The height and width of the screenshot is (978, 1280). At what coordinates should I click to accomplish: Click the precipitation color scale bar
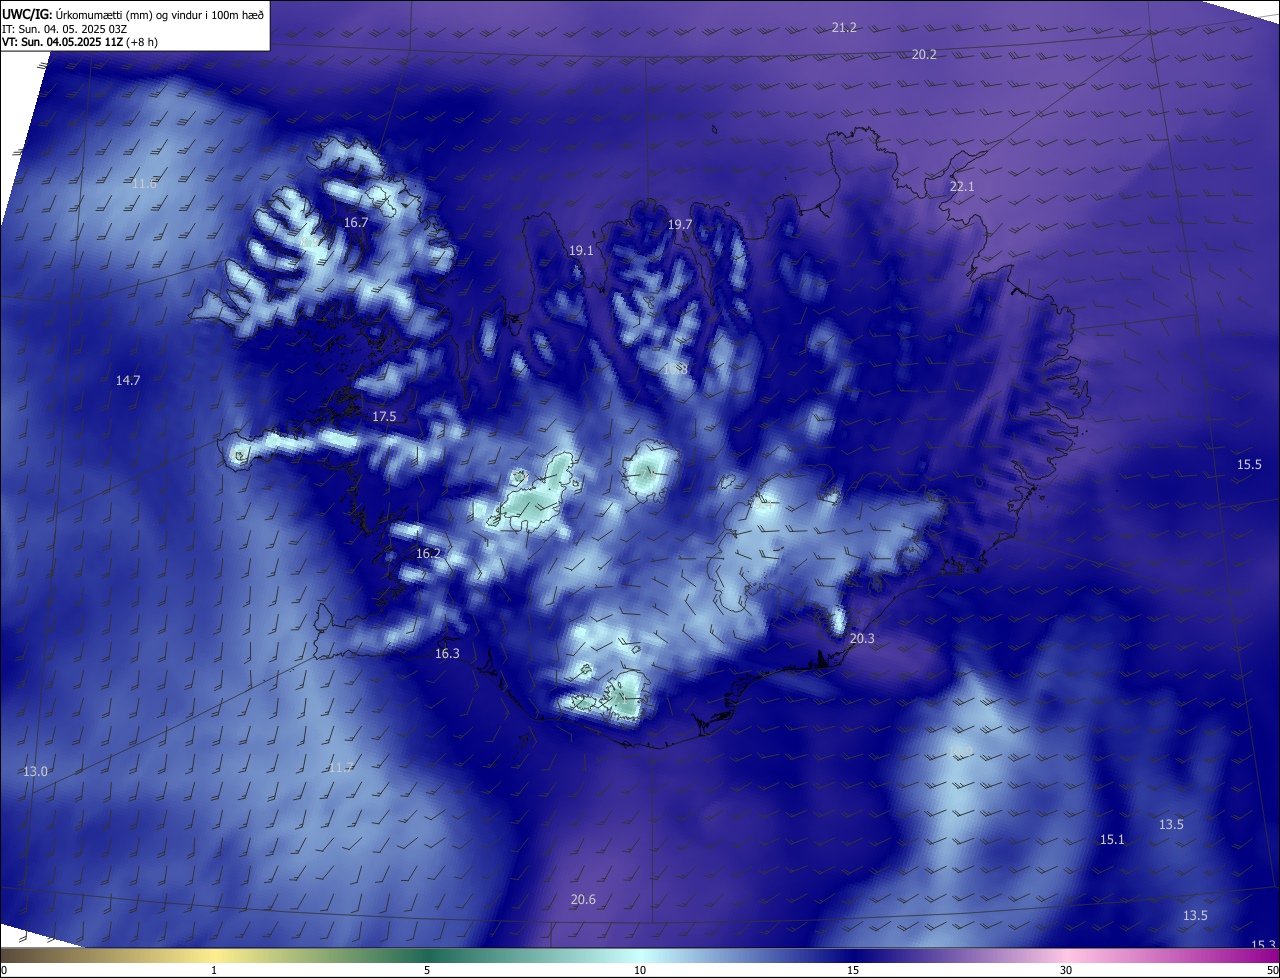coord(640,955)
